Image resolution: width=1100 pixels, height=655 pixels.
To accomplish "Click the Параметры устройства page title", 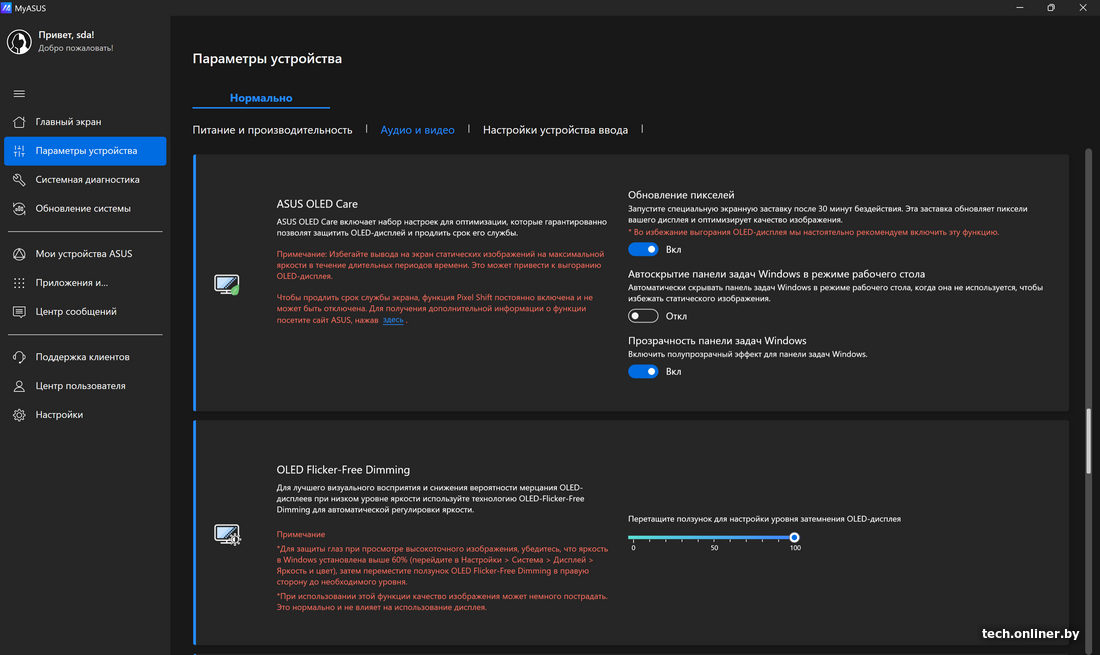I will [x=267, y=59].
